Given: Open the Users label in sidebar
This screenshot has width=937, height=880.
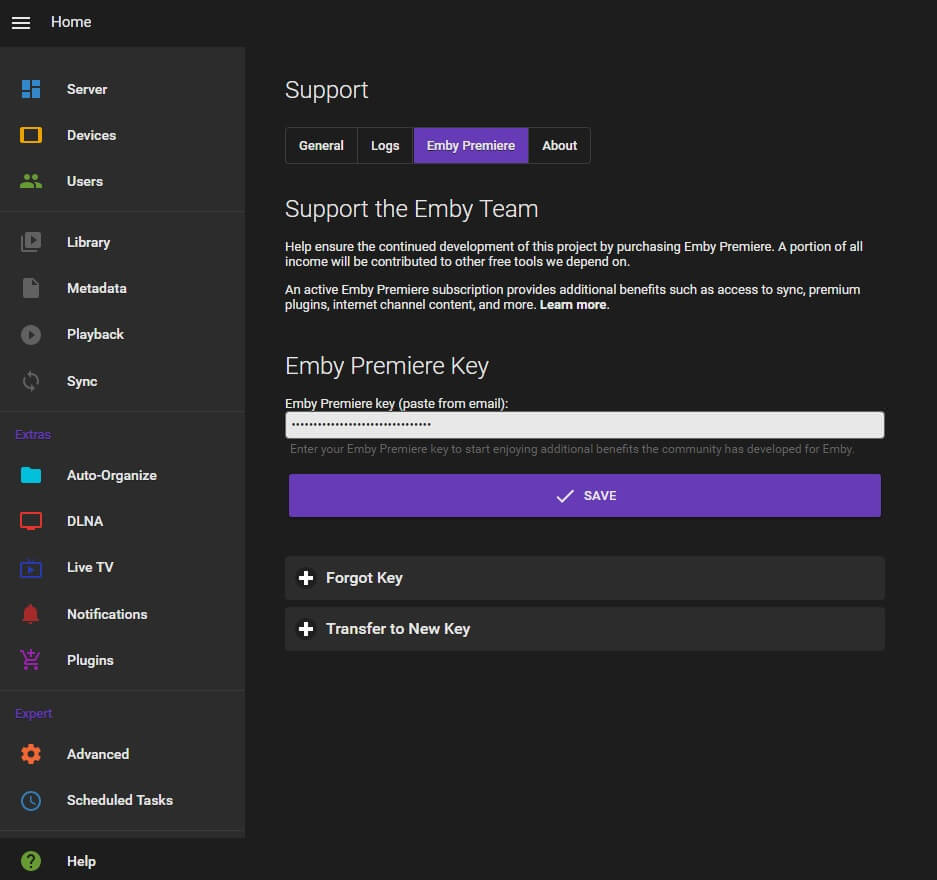Looking at the screenshot, I should pos(85,181).
